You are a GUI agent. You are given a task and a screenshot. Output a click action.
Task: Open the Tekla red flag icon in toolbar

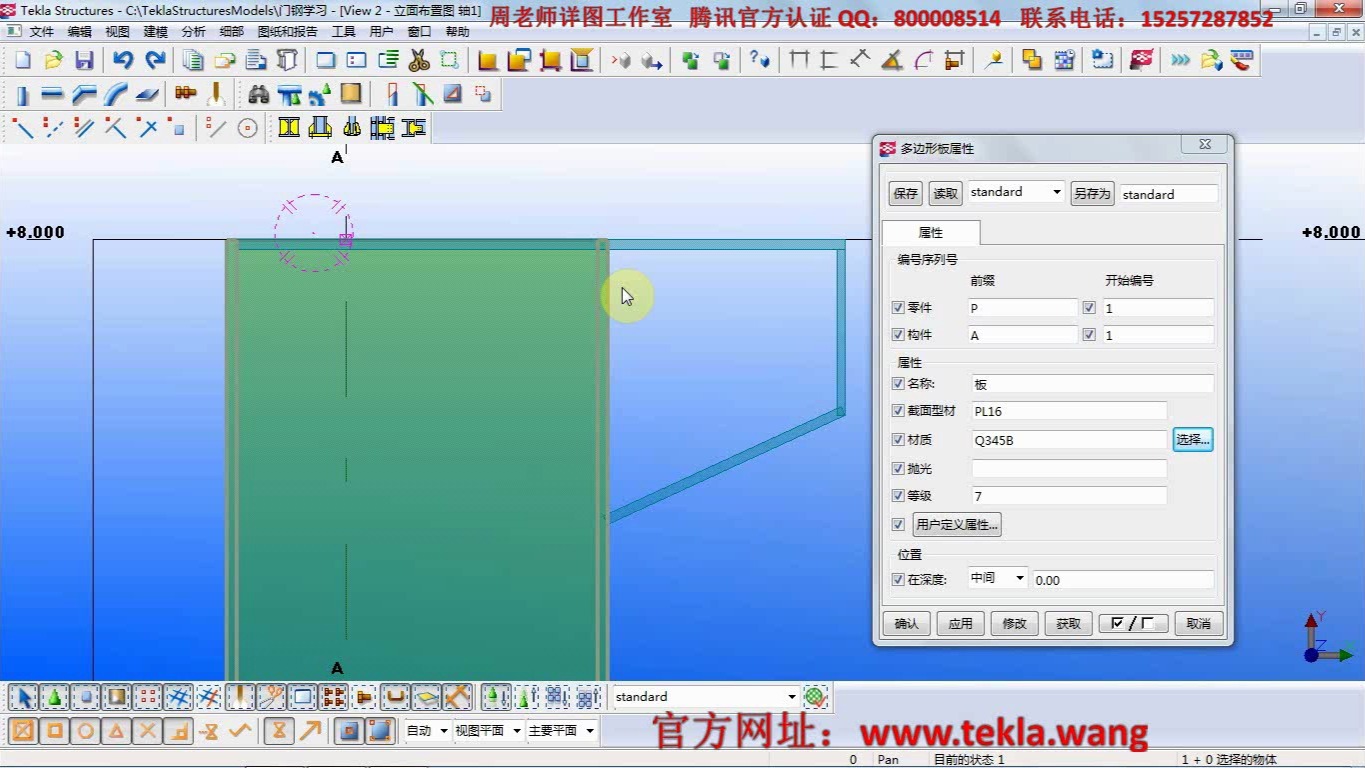(1141, 61)
